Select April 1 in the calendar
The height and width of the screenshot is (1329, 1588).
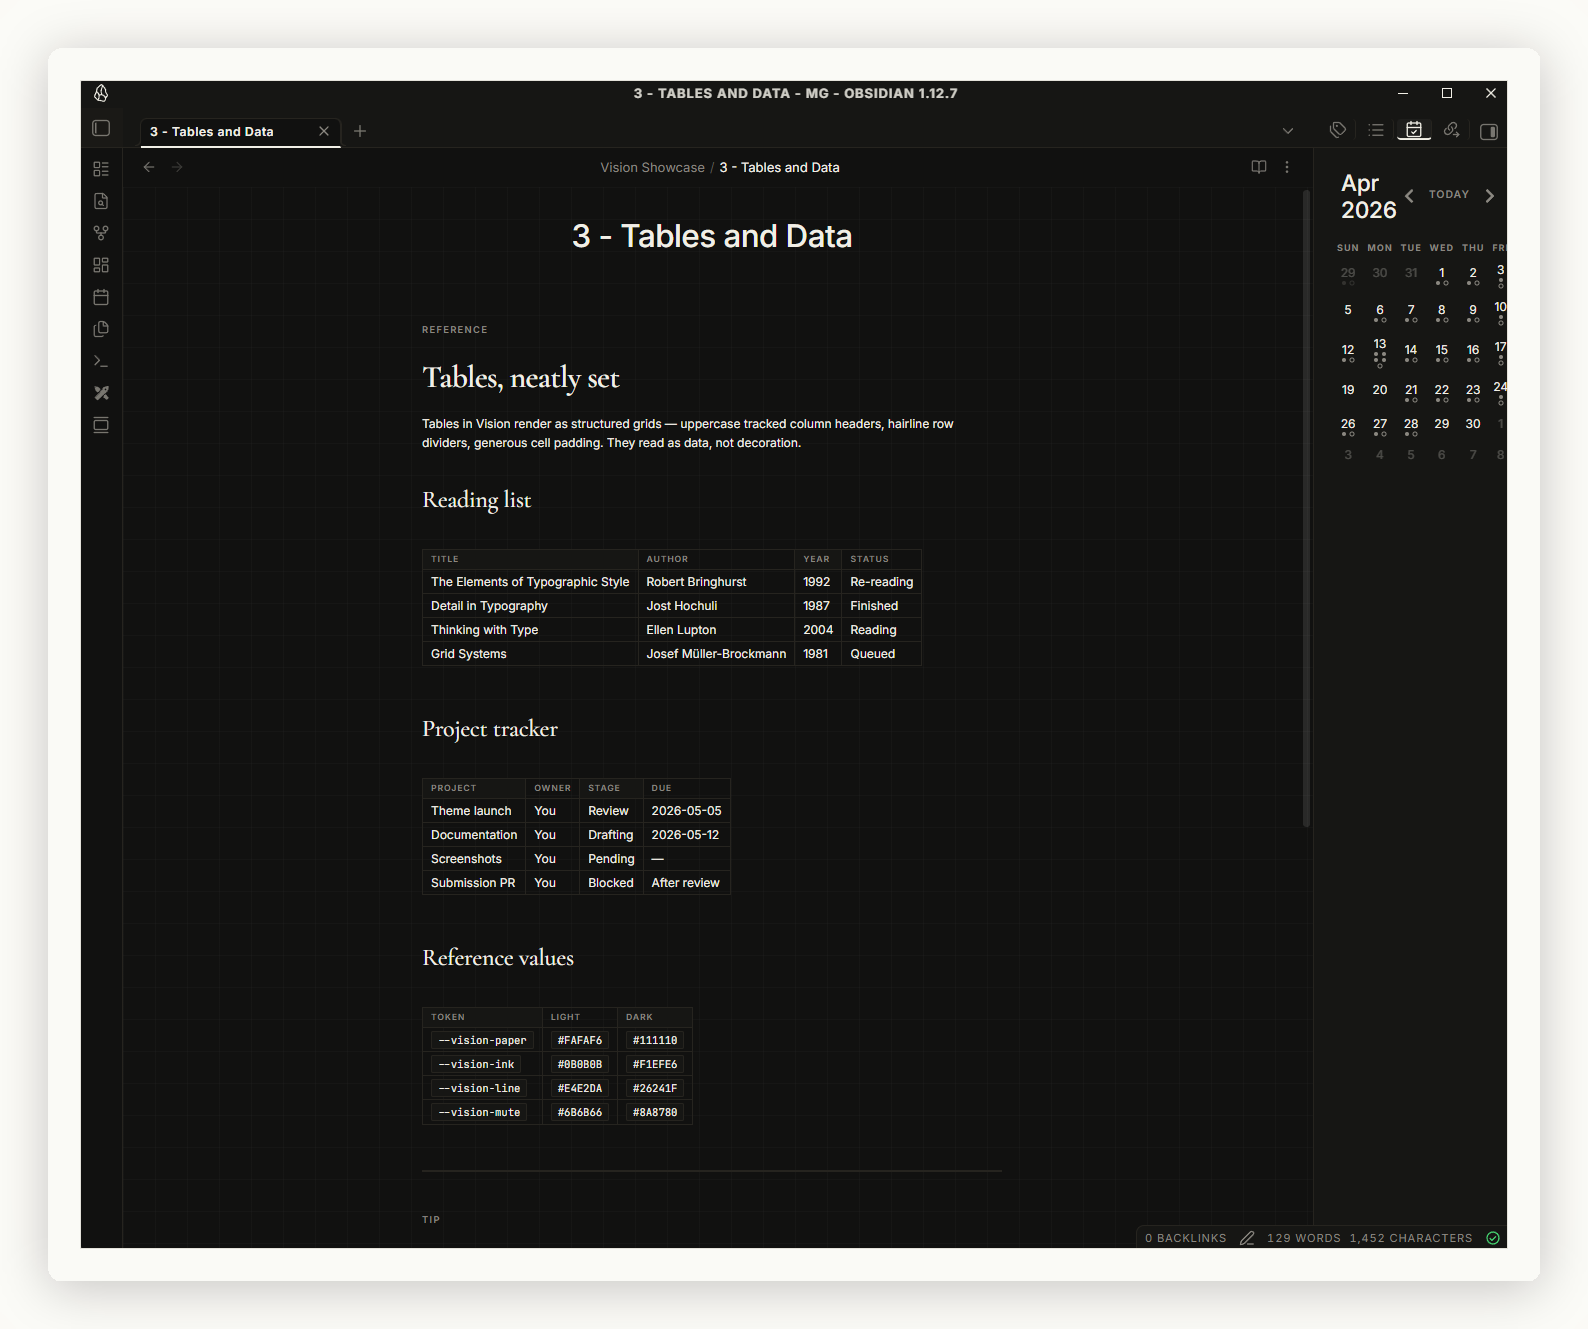(1442, 275)
